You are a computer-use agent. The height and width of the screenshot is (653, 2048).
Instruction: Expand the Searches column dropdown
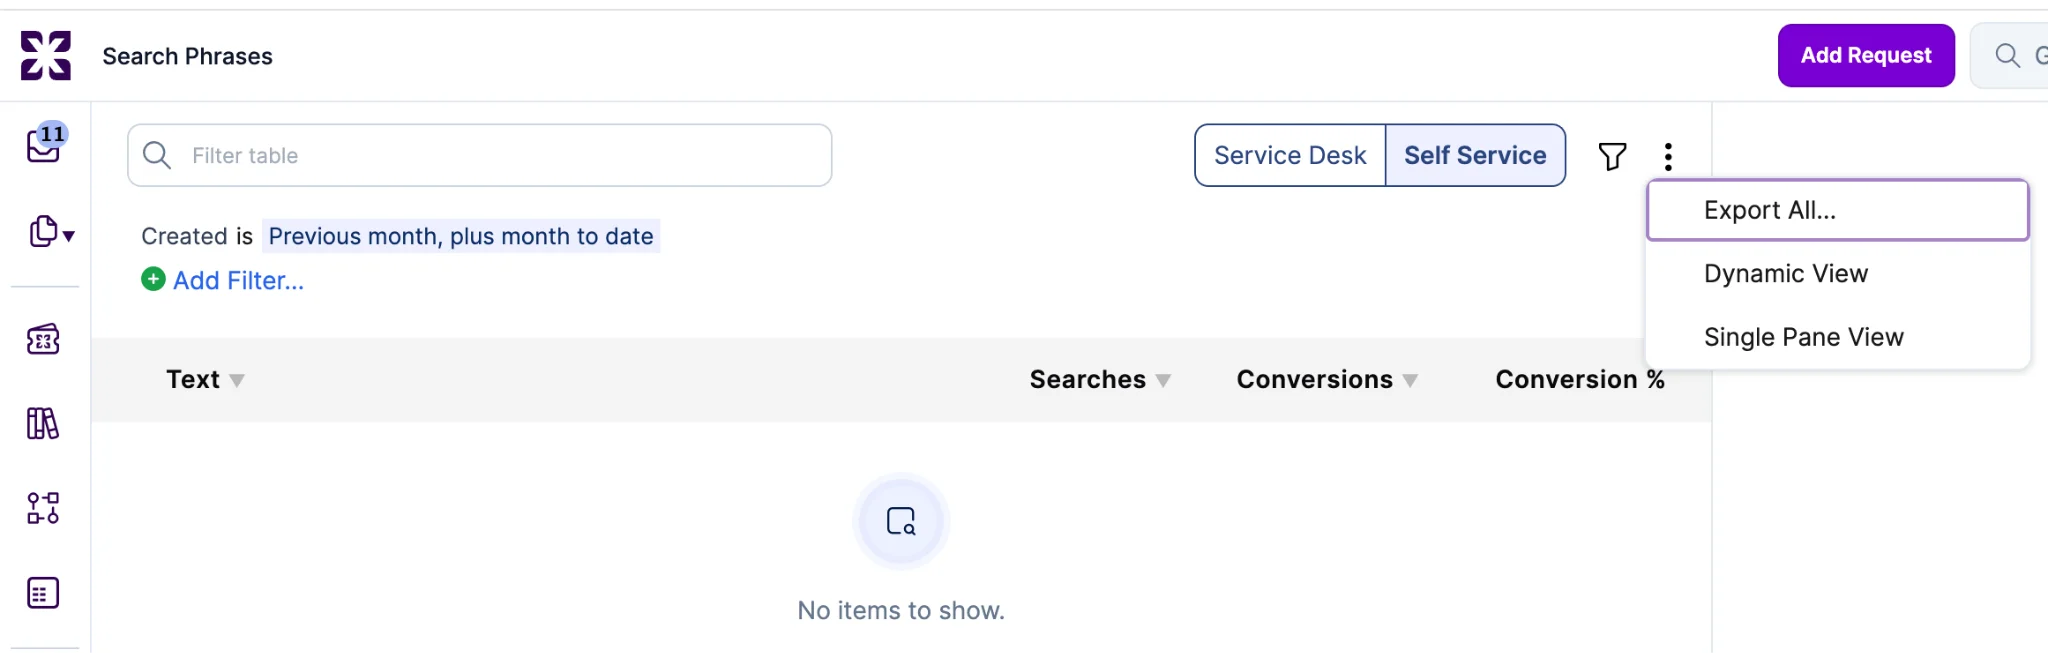(1165, 380)
